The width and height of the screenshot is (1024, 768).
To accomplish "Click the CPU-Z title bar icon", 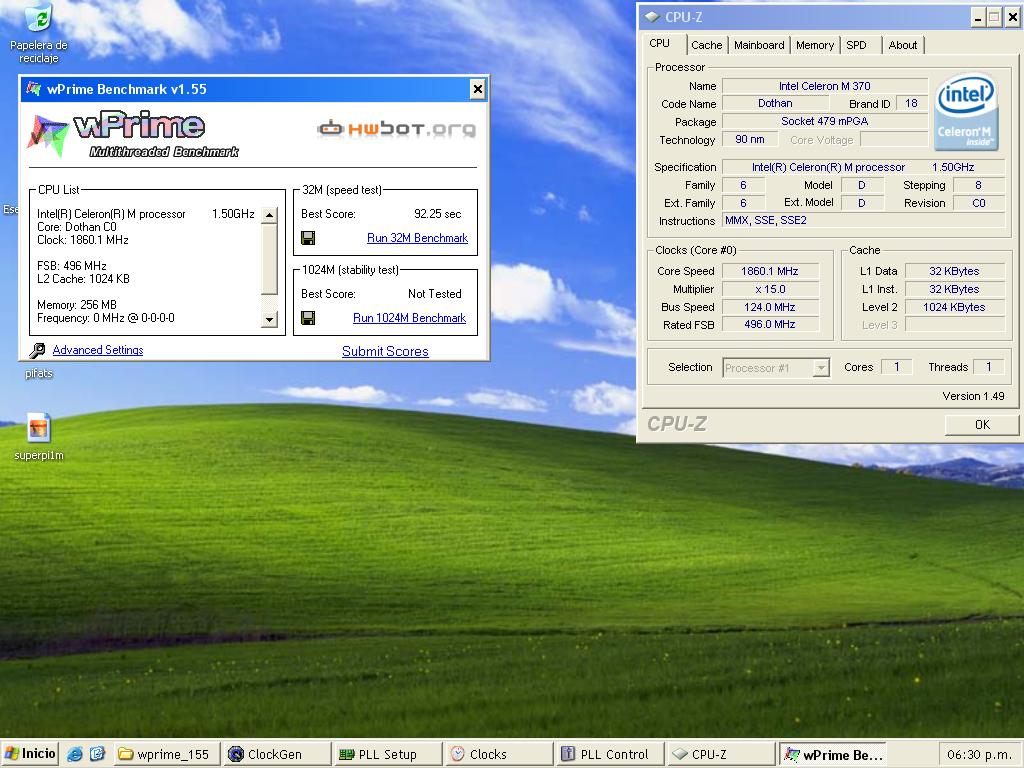I will tap(652, 17).
